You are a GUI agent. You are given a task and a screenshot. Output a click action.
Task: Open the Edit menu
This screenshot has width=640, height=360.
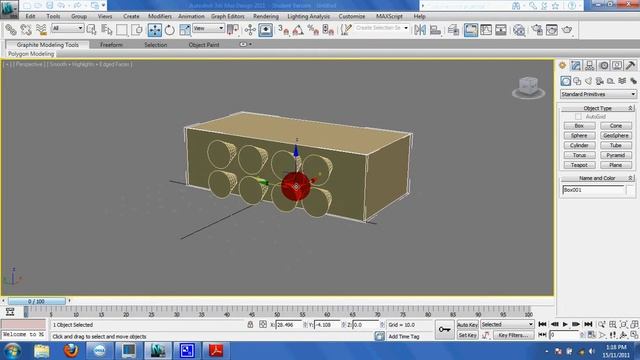(x=30, y=16)
